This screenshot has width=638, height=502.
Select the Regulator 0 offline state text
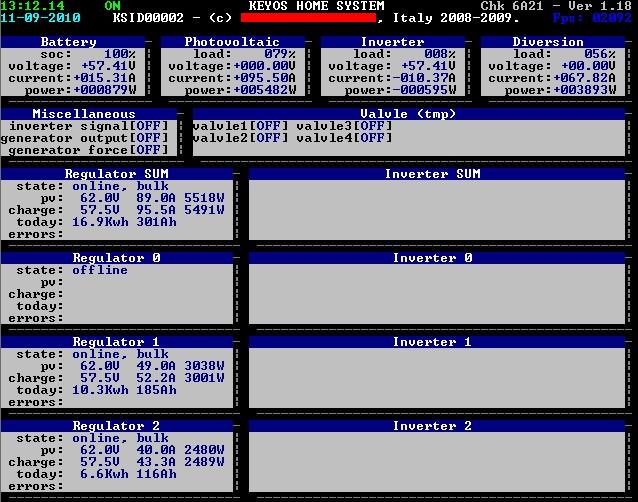click(x=100, y=270)
